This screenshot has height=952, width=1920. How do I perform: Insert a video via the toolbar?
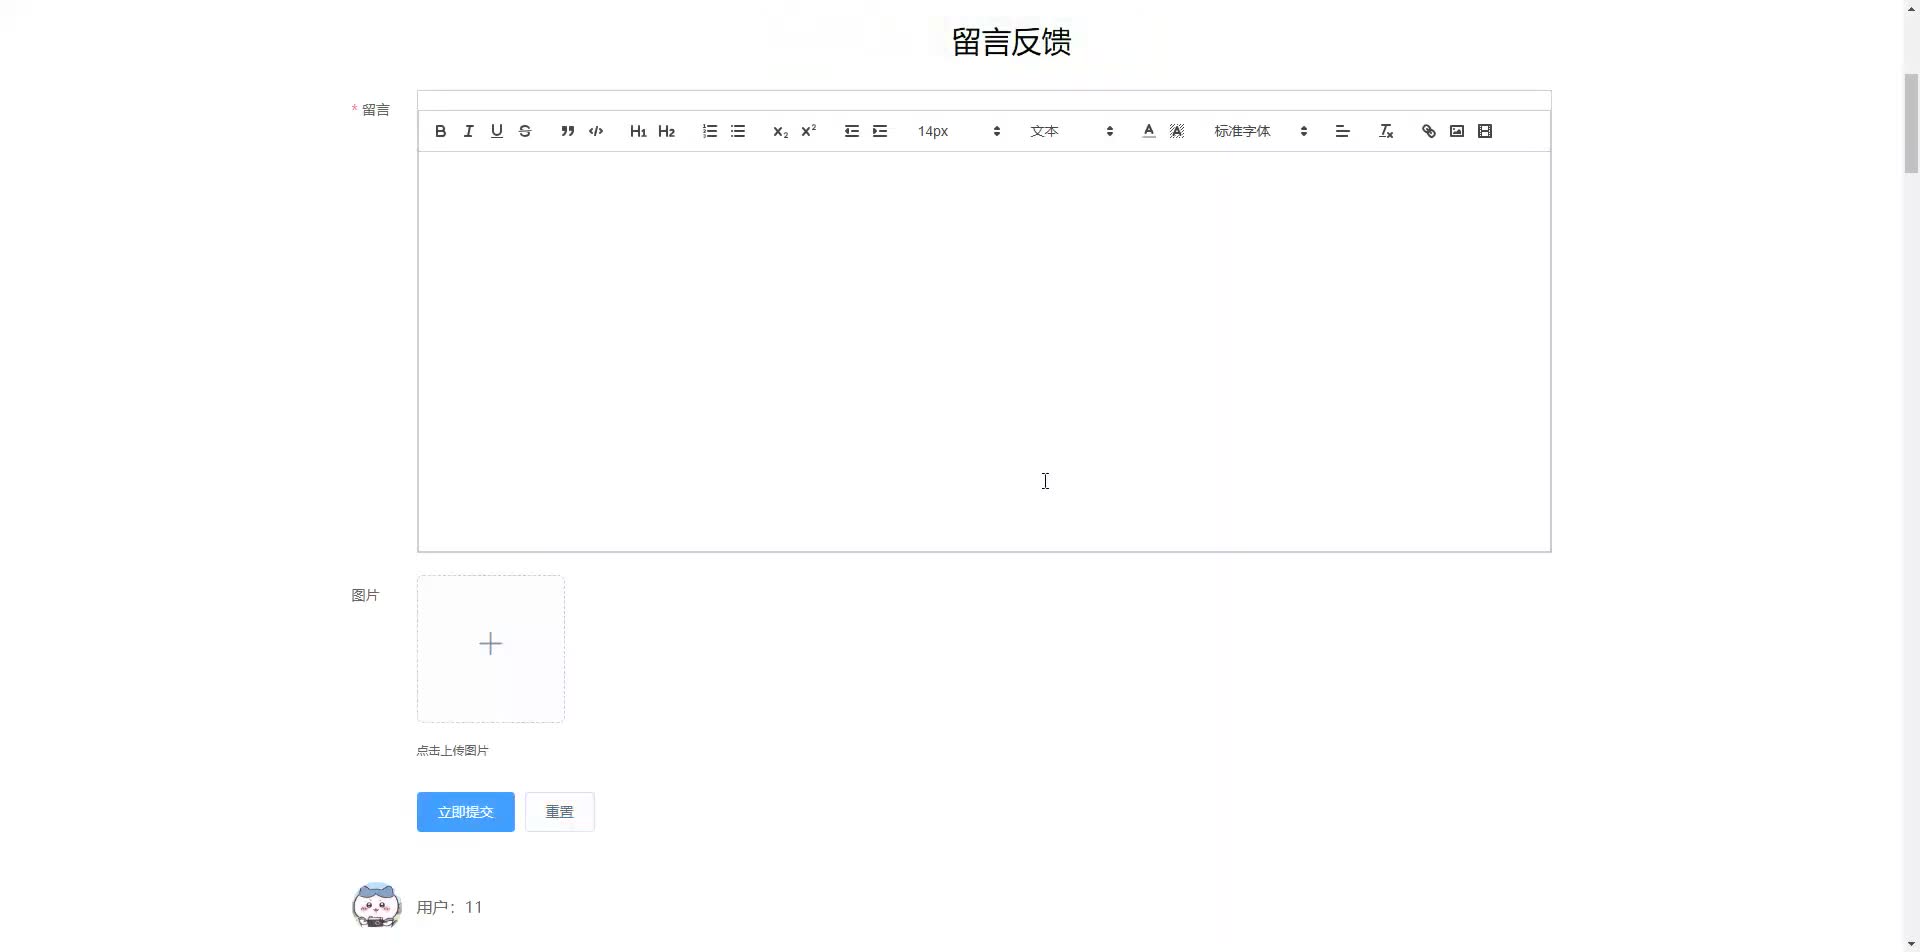[x=1485, y=130]
